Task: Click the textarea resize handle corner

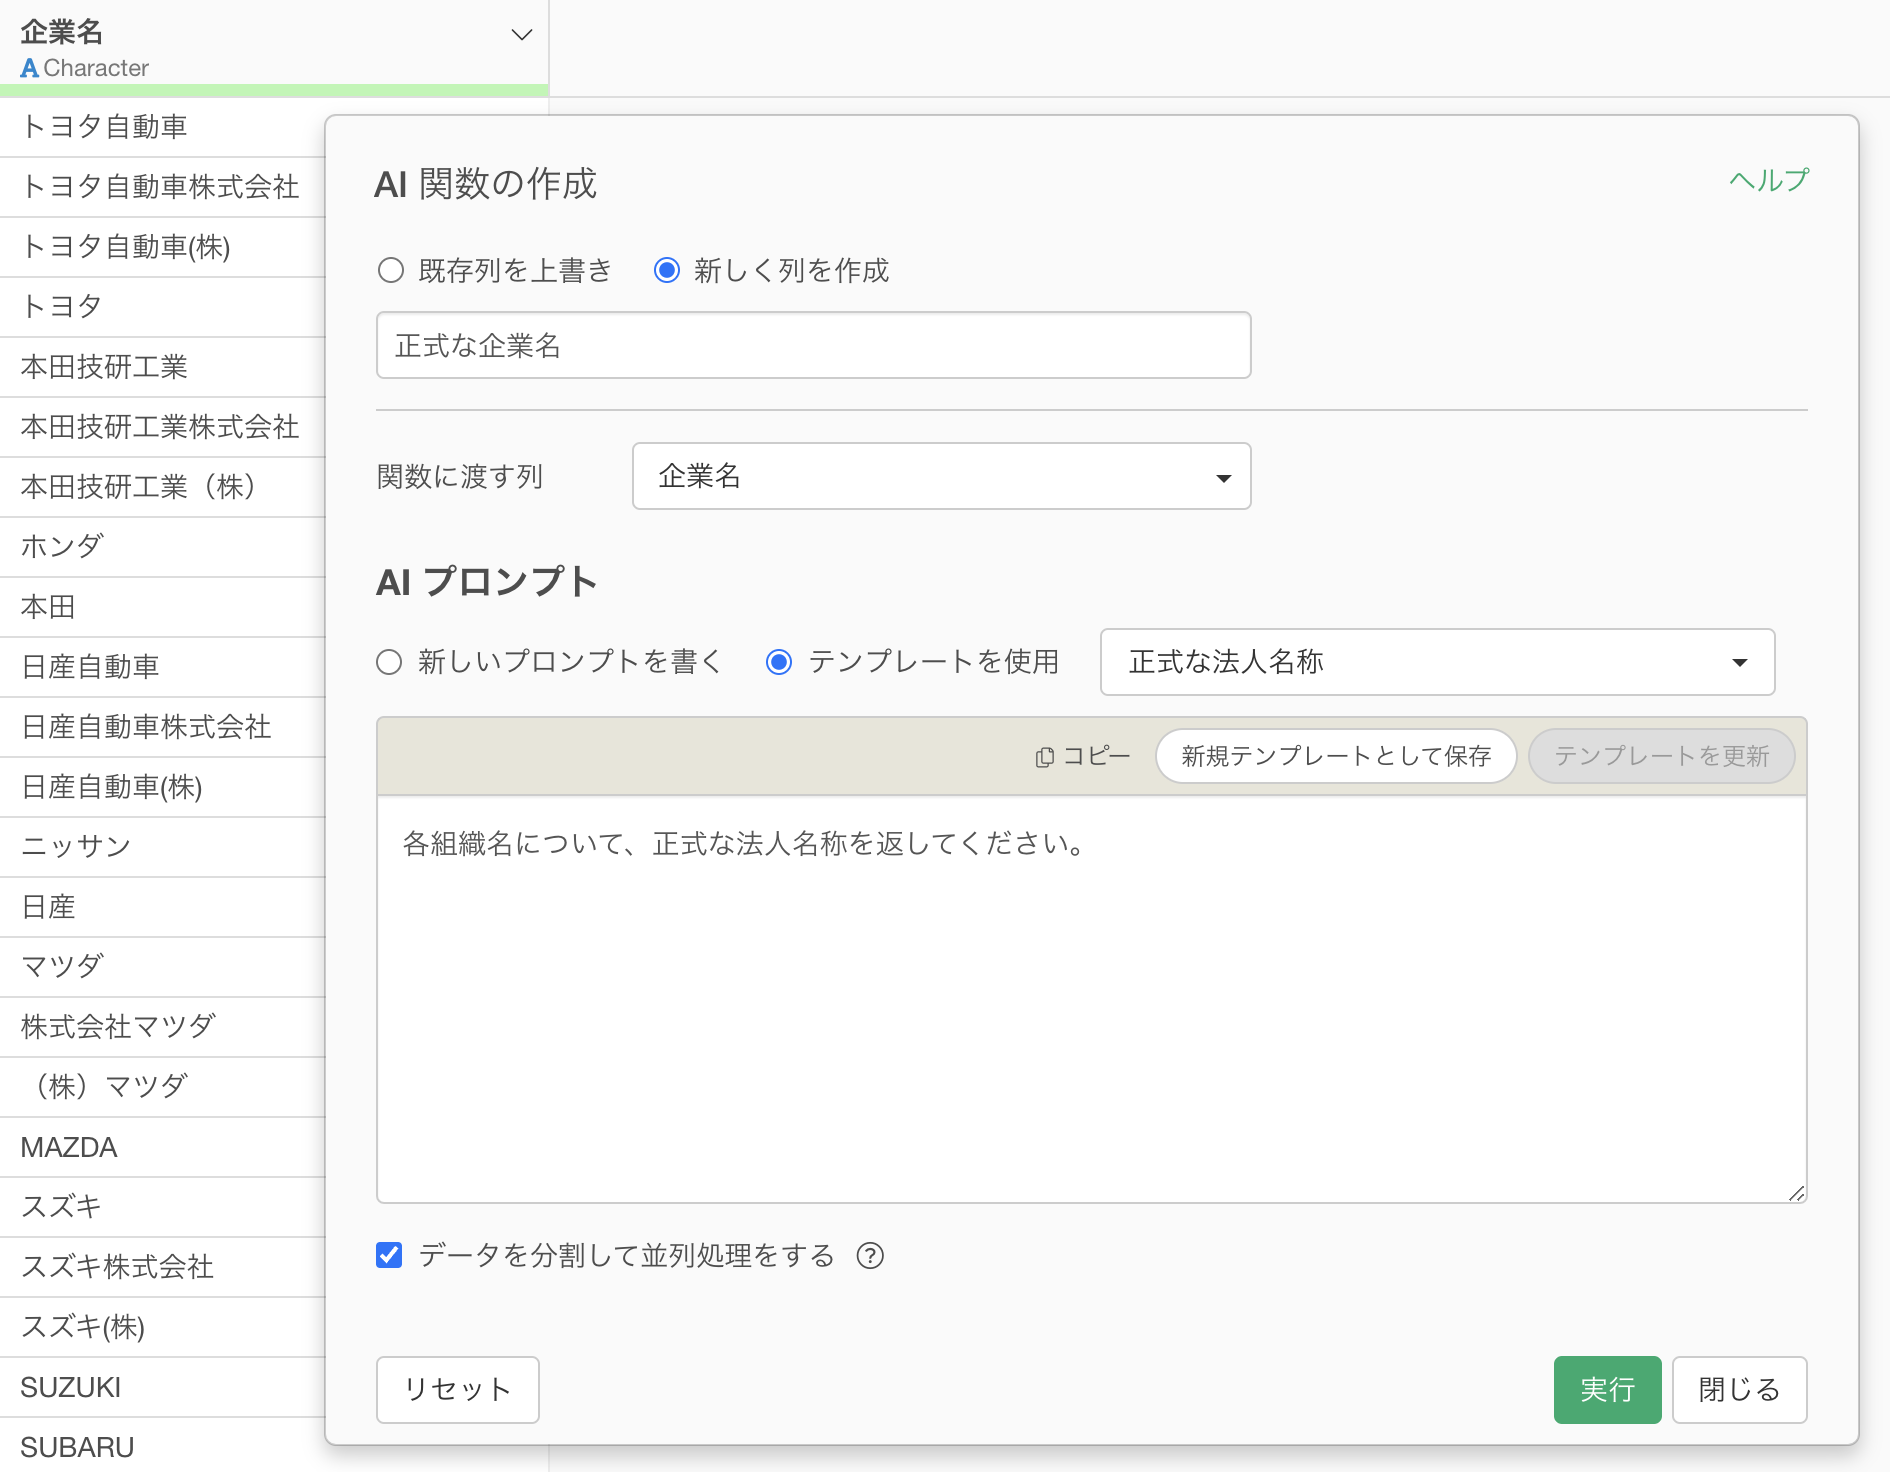Action: tap(1796, 1193)
